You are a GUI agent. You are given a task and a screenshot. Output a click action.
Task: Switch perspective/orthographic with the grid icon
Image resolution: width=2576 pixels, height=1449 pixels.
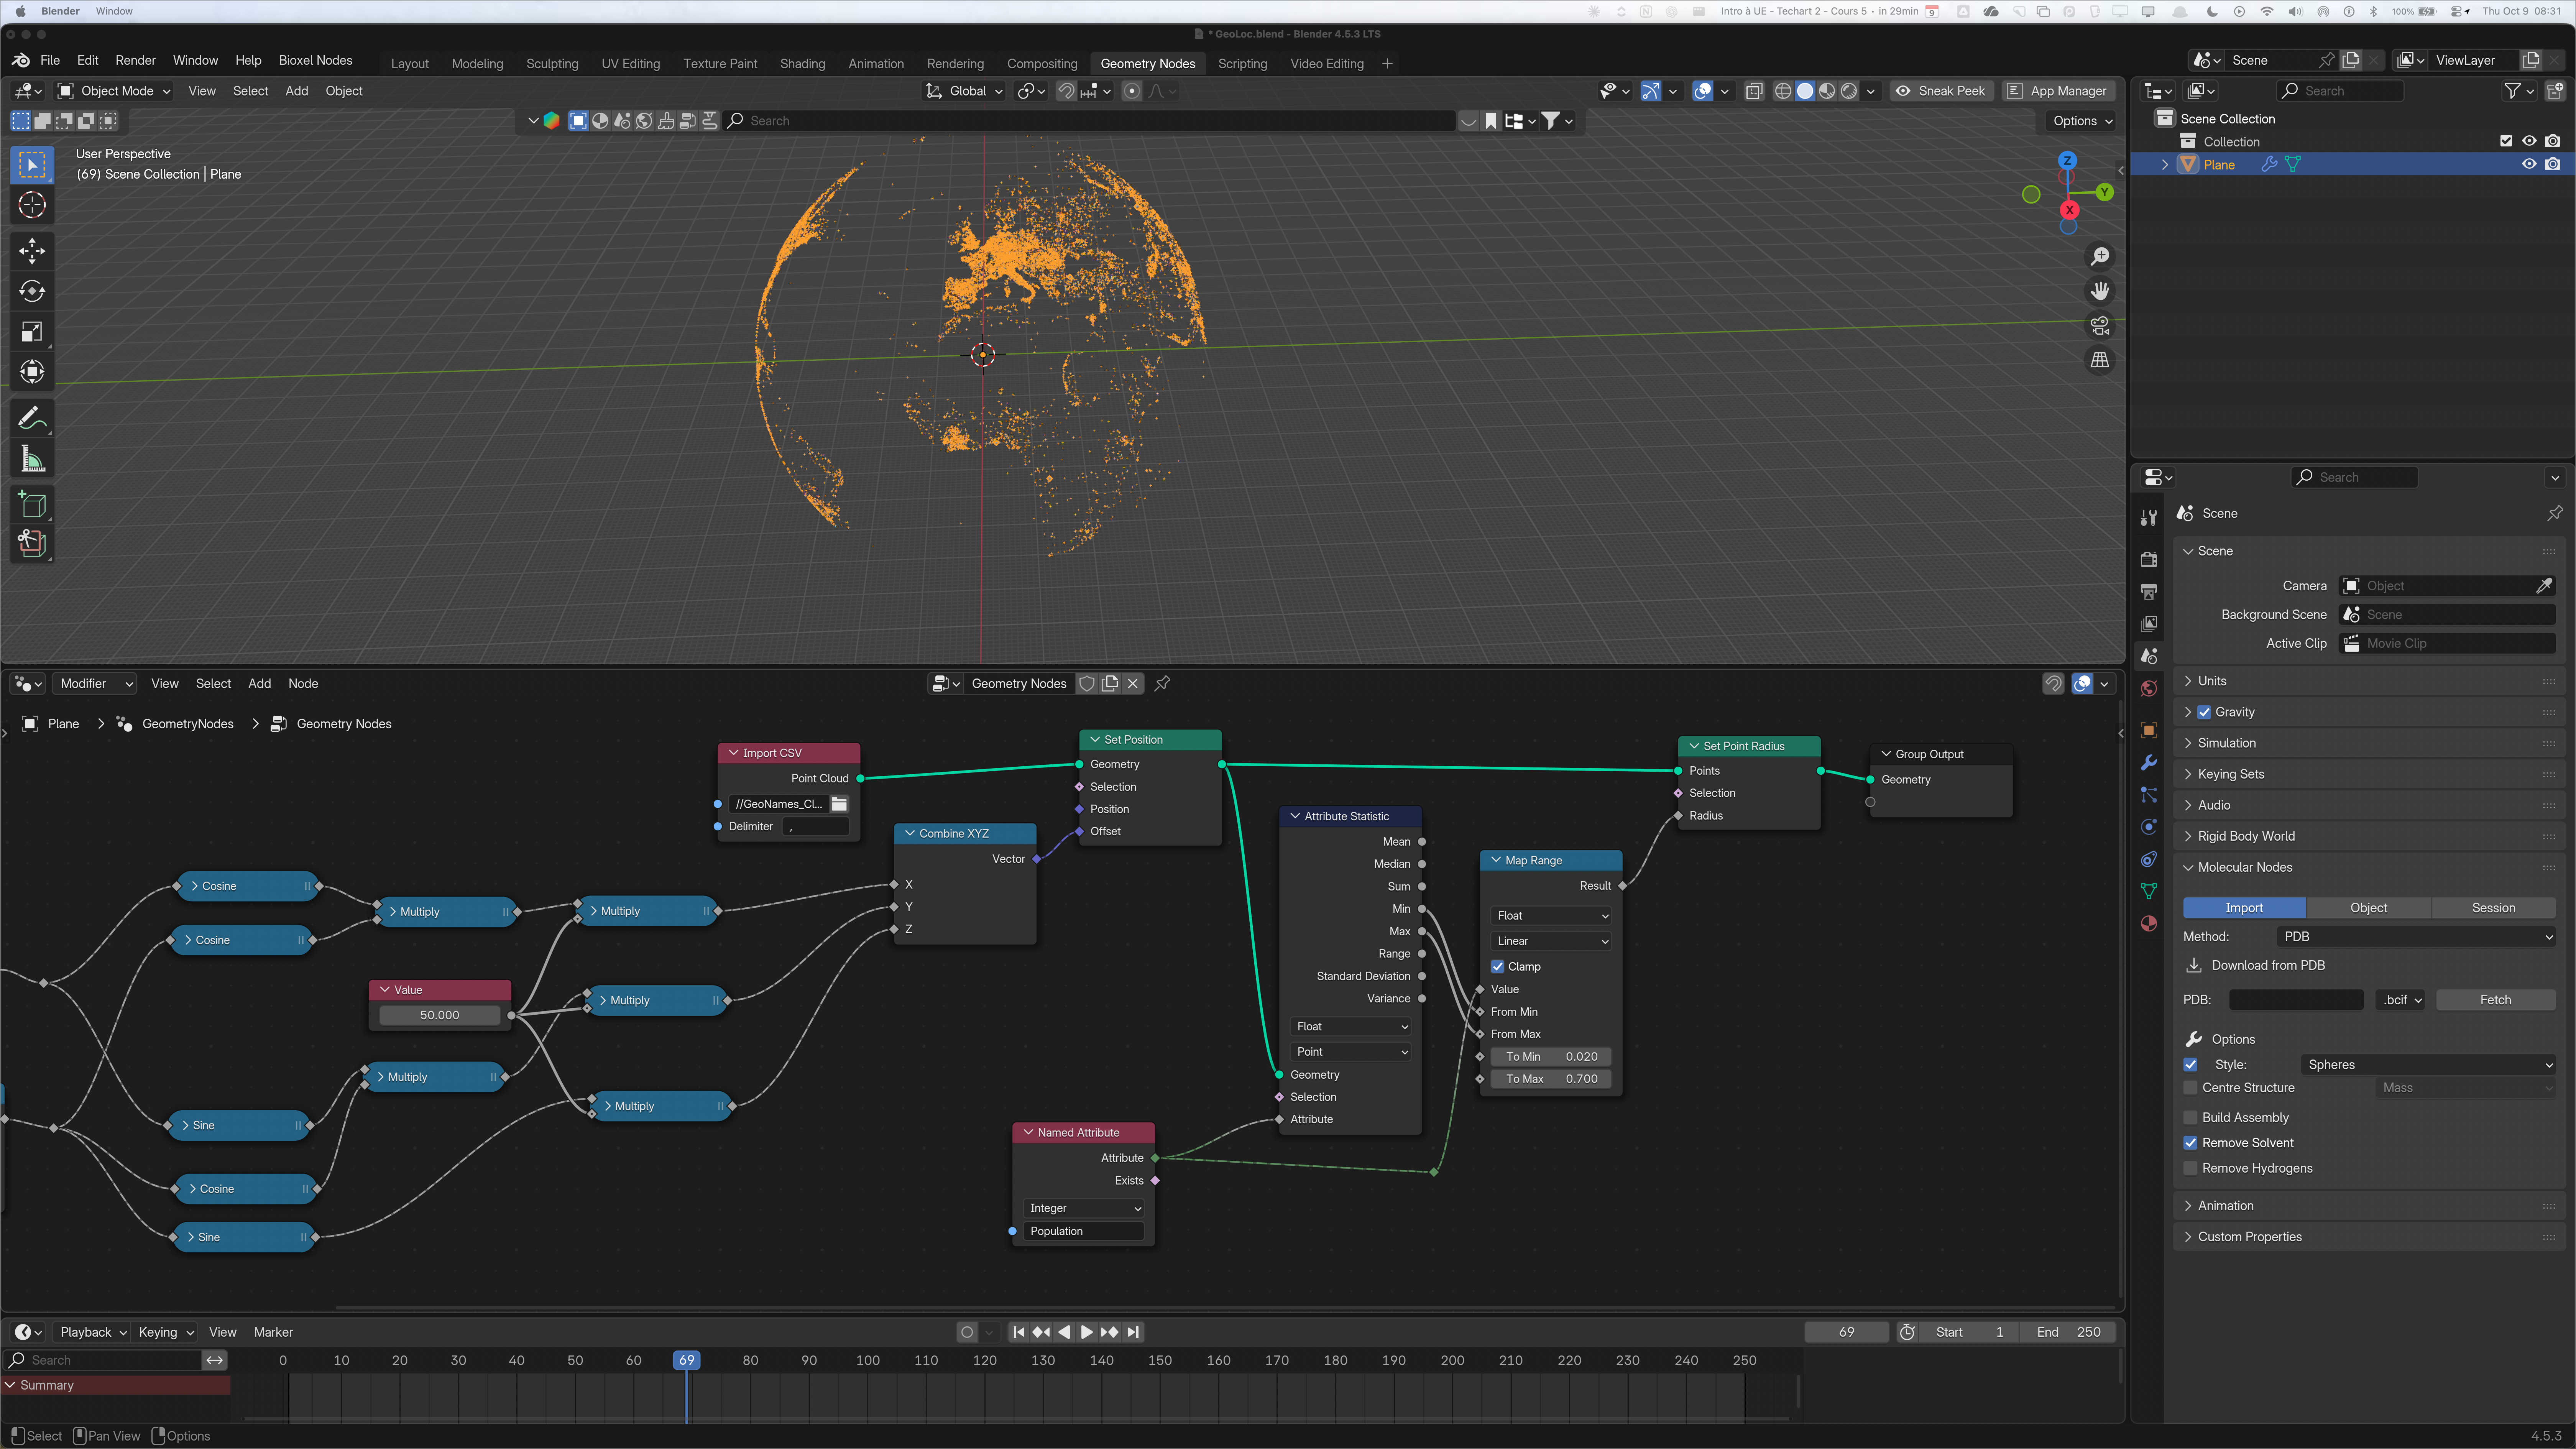[2100, 360]
